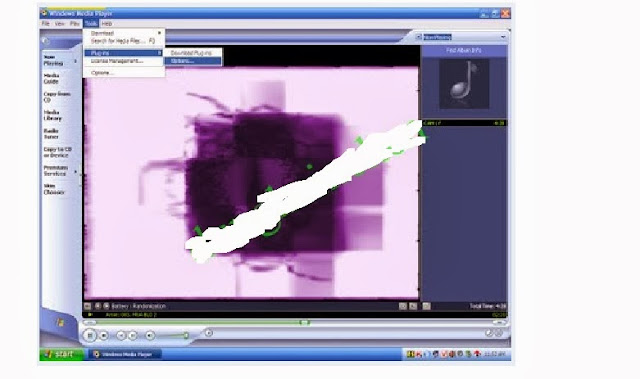This screenshot has height=379, width=640.
Task: Choose Search for Media Files entry
Action: pyautogui.click(x=124, y=41)
